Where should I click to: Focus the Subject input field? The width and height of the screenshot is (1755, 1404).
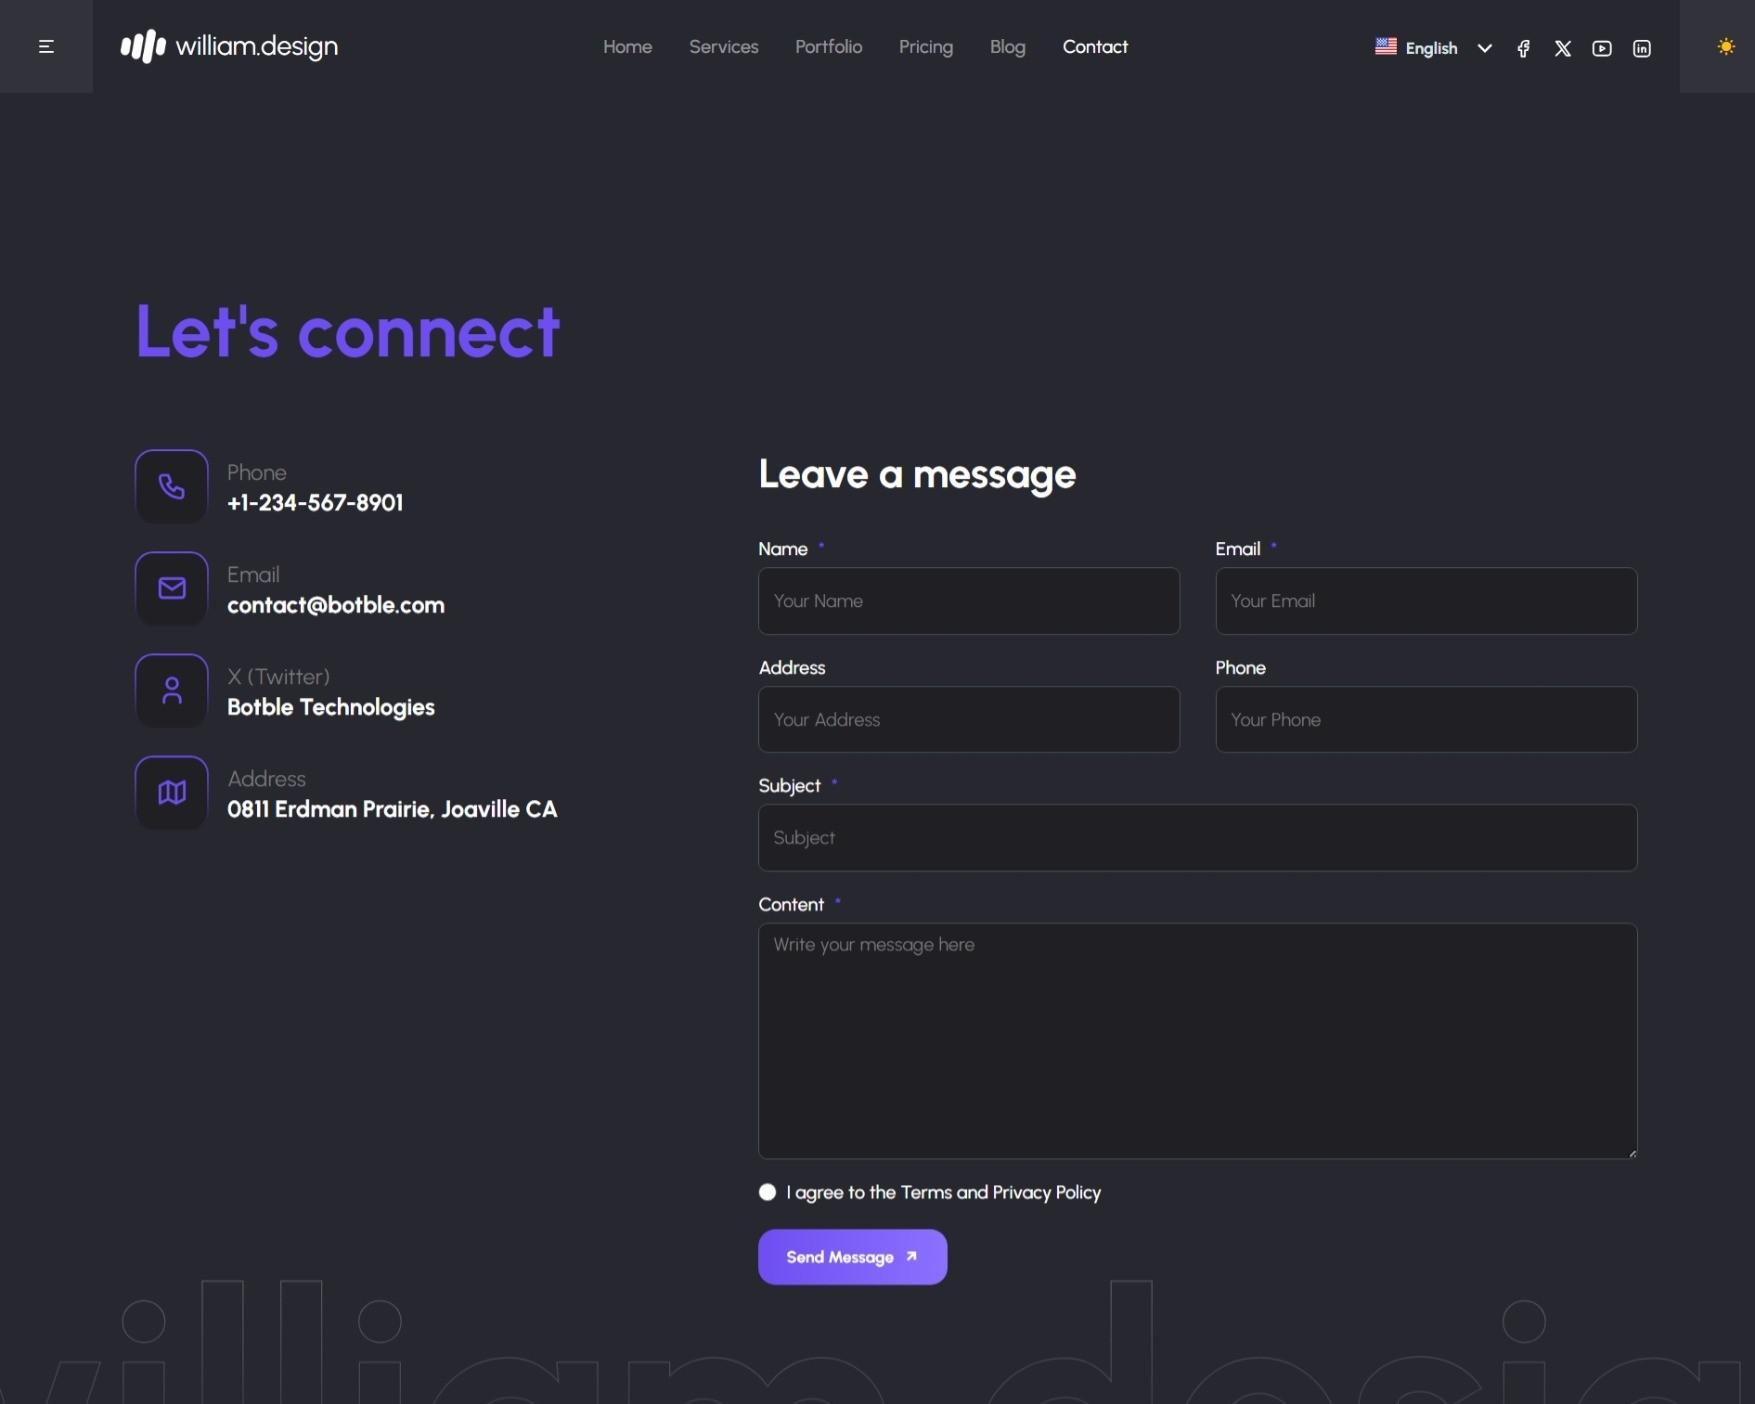tap(1198, 838)
